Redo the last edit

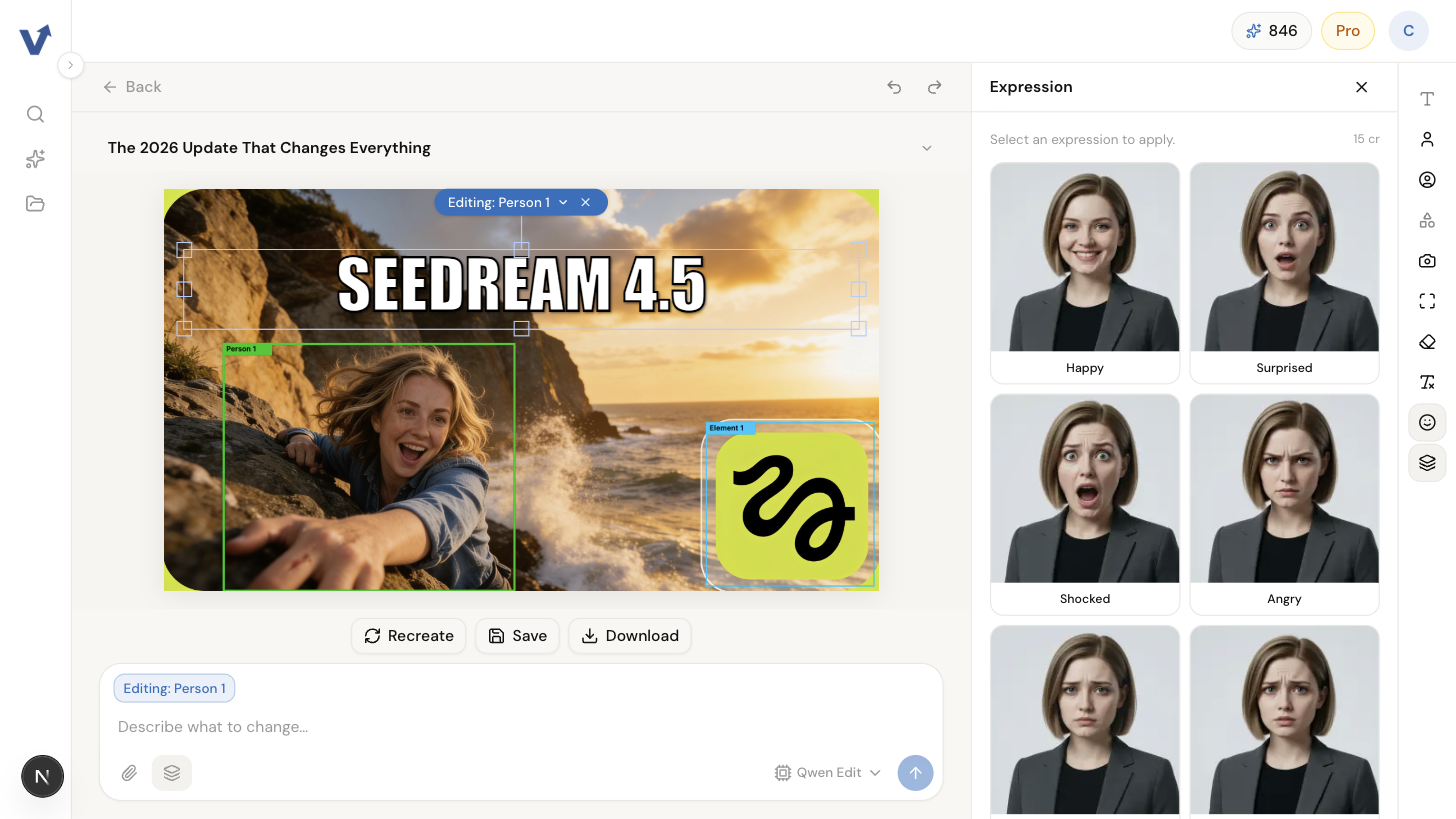934,87
